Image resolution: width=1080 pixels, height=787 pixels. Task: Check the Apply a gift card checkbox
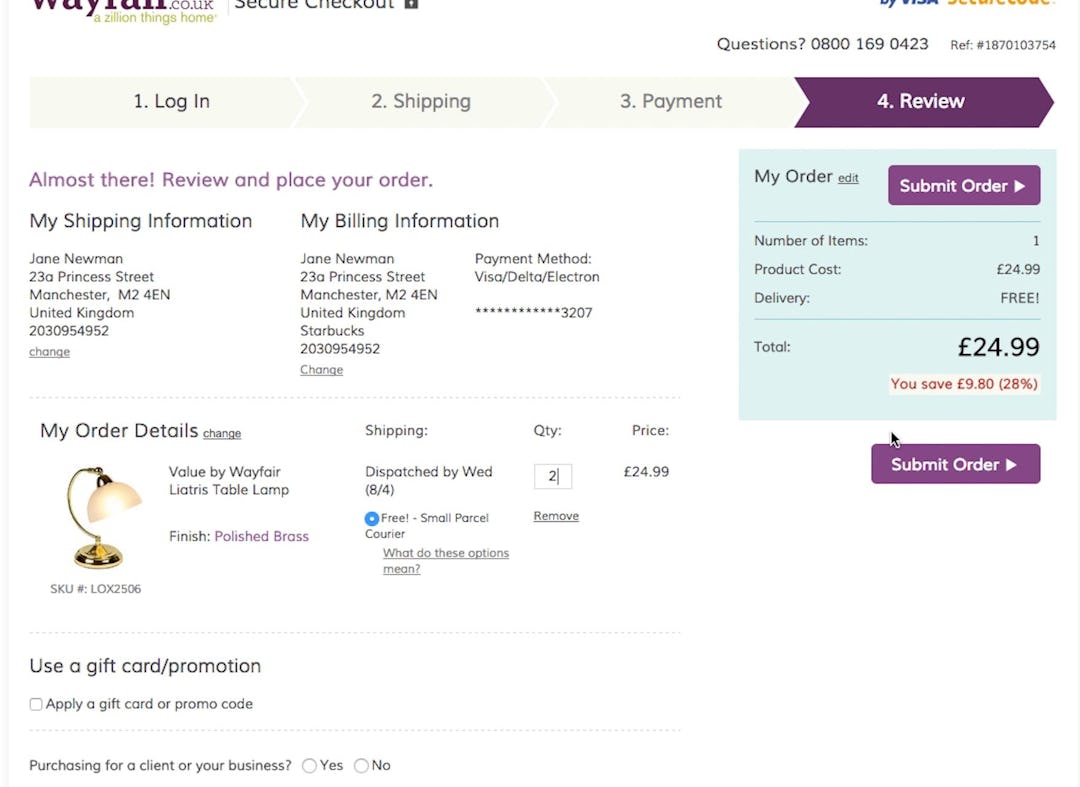pyautogui.click(x=35, y=704)
